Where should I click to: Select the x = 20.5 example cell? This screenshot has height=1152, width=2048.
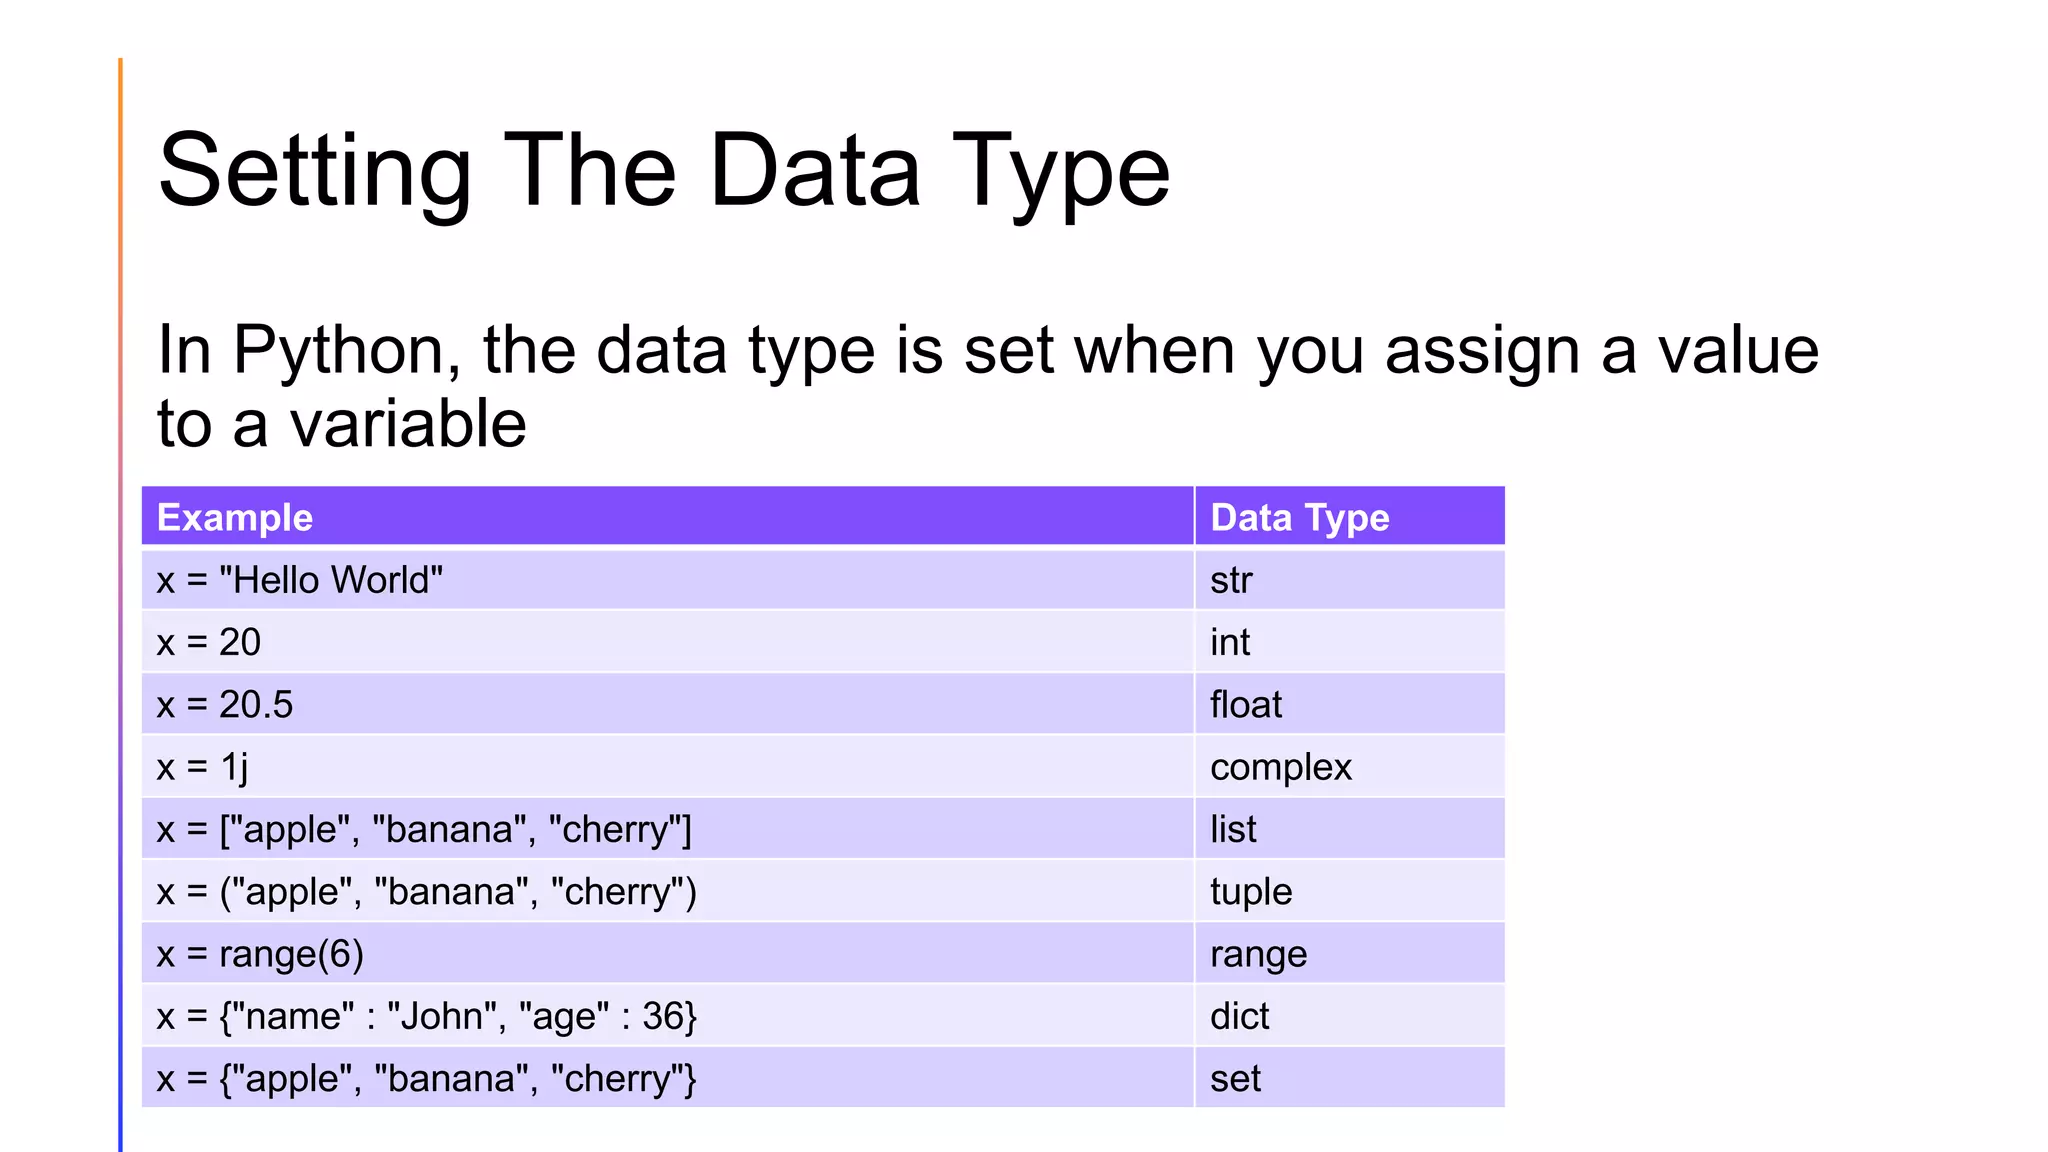(x=668, y=704)
